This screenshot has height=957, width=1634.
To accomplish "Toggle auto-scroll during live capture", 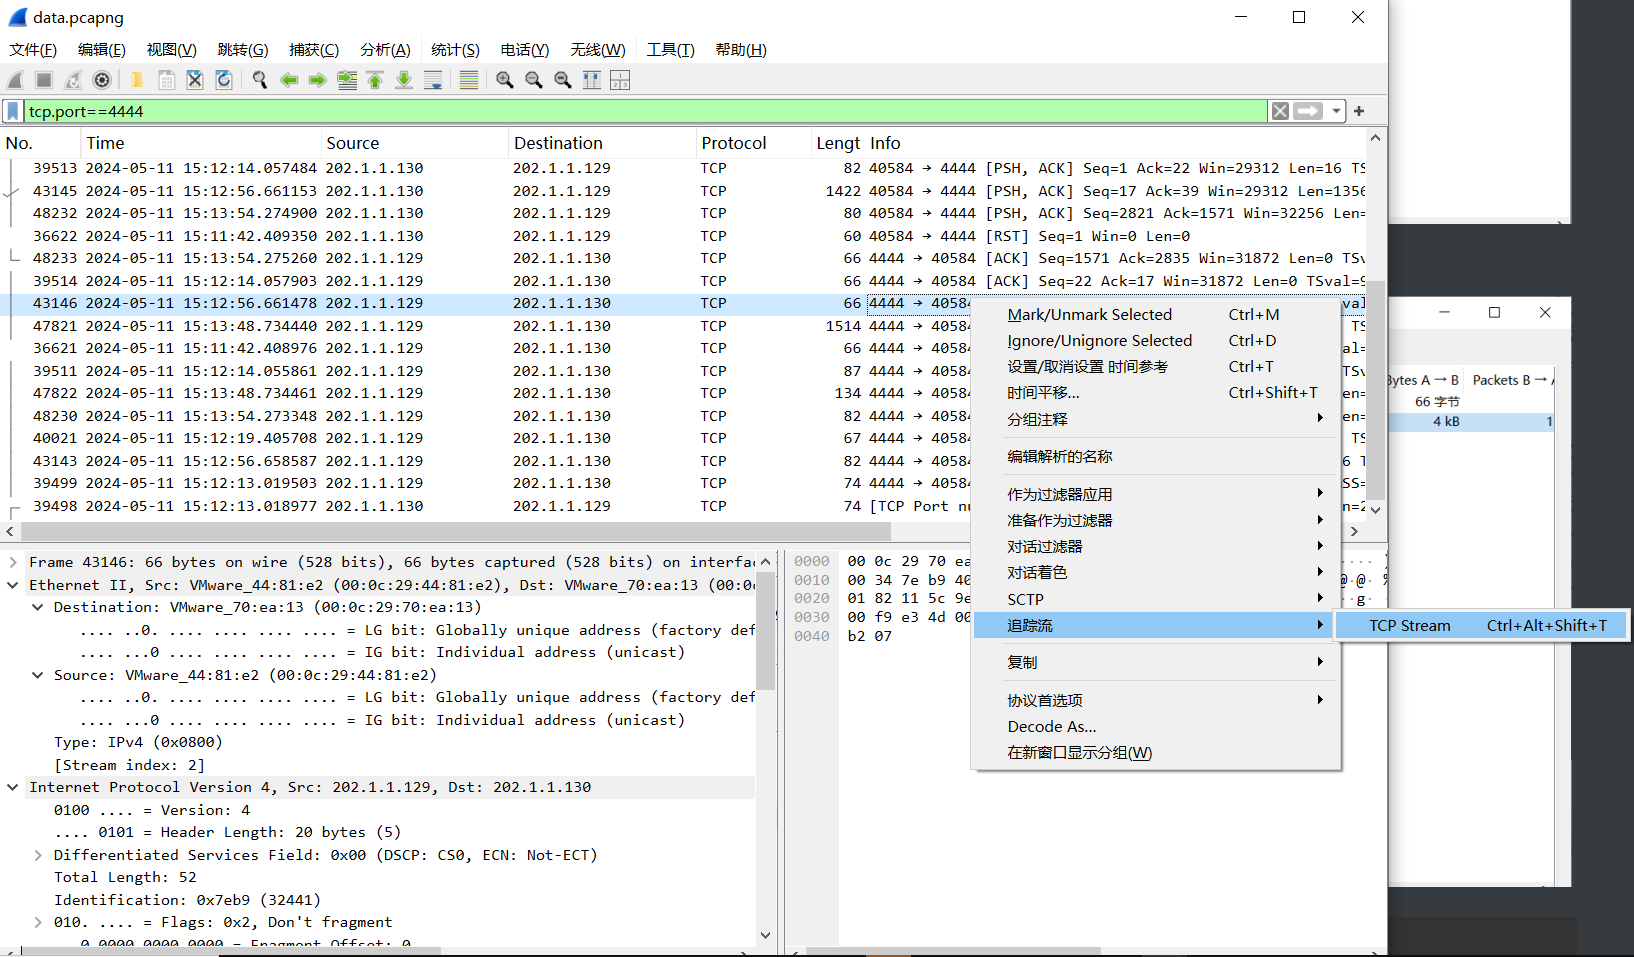I will coord(433,80).
